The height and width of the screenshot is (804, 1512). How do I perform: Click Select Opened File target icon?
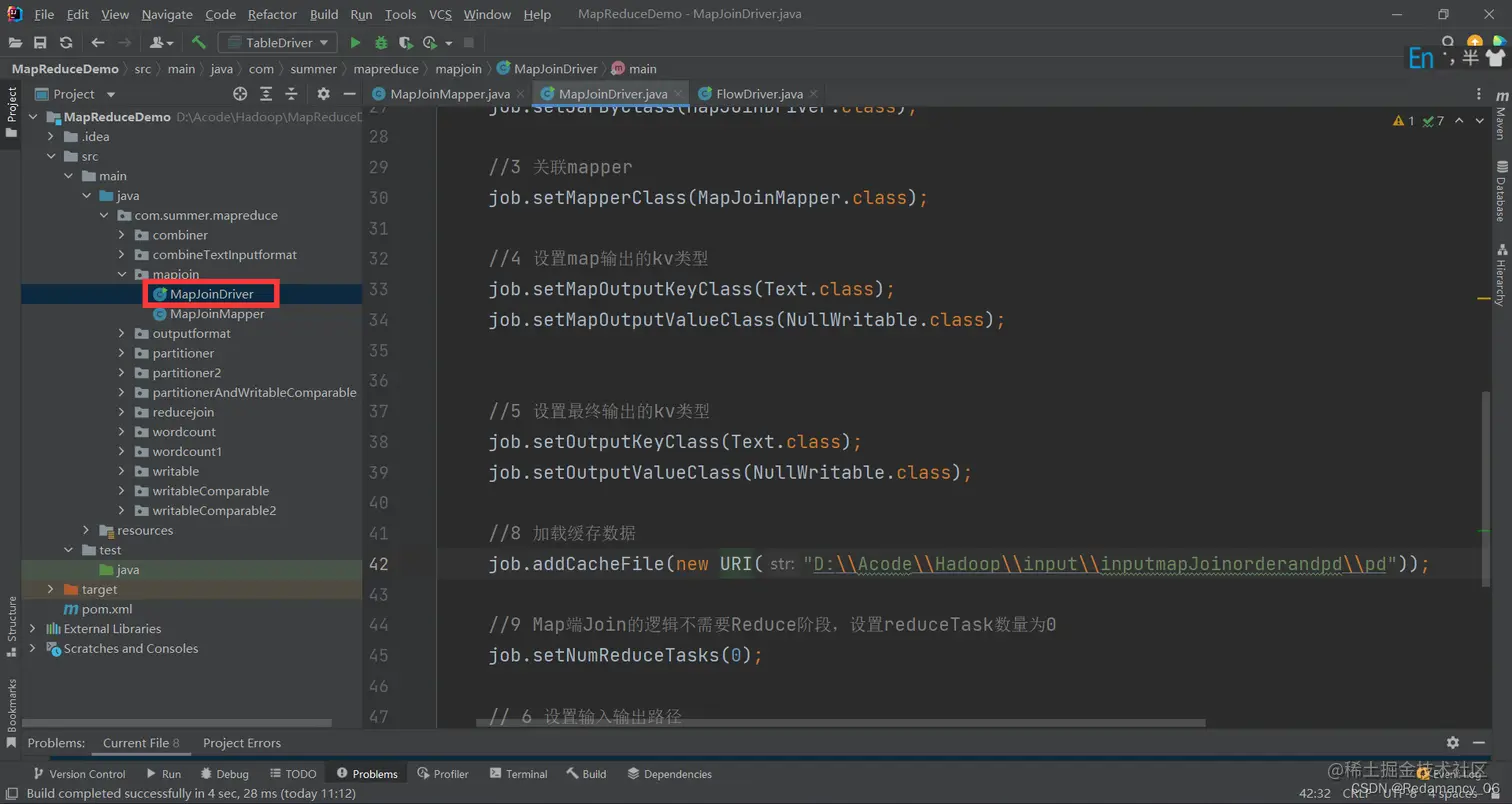[240, 94]
